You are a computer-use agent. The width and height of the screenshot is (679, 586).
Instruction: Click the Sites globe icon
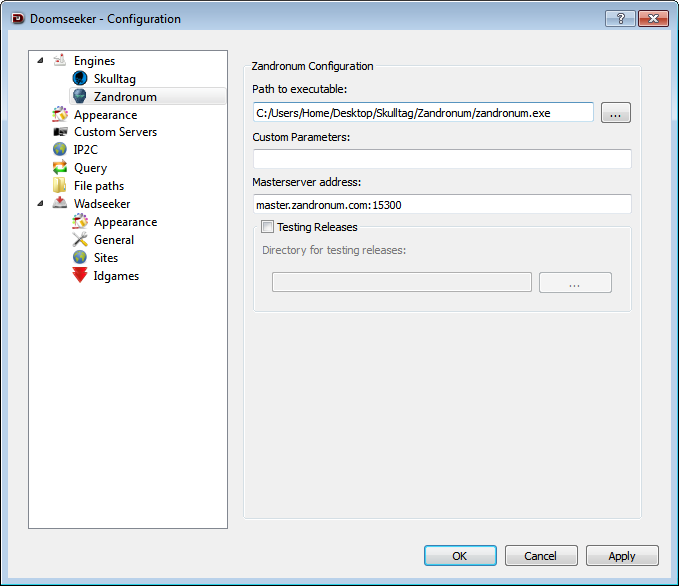coord(80,257)
